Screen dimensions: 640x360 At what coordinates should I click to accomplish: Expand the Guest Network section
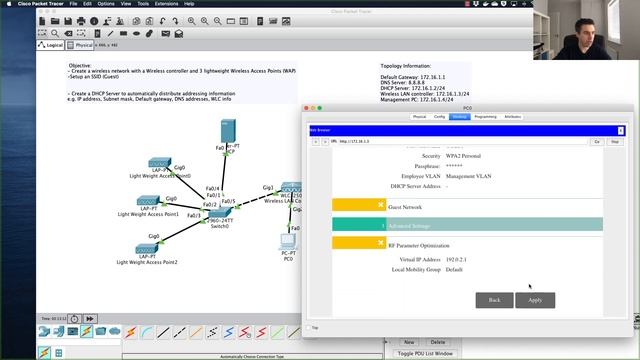(x=359, y=205)
